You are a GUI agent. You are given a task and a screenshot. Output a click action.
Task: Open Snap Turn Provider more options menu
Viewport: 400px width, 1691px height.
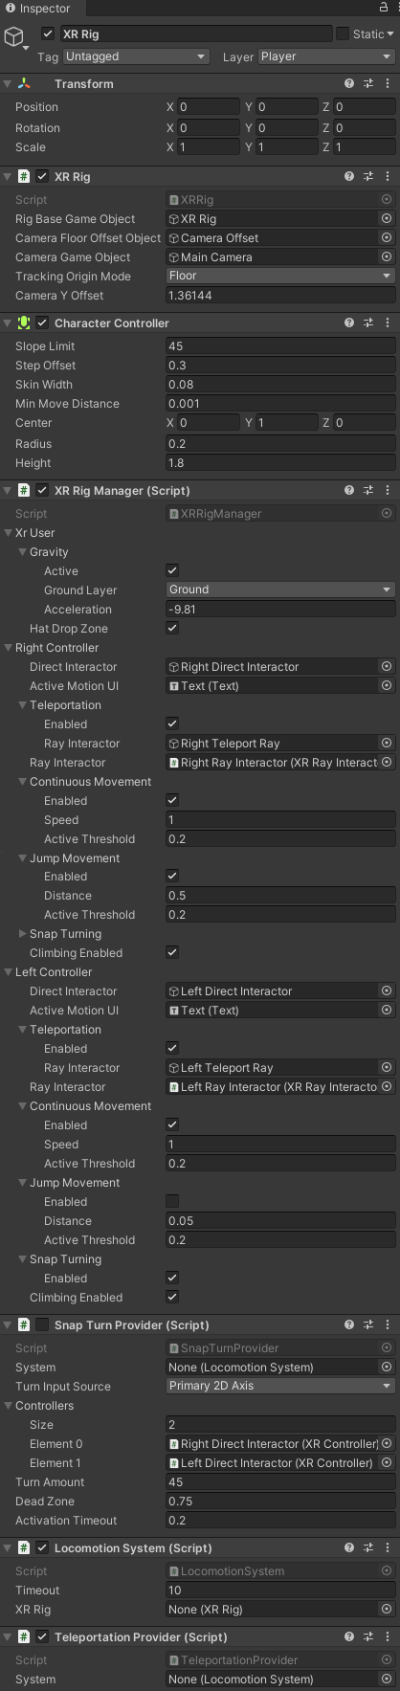[387, 1324]
